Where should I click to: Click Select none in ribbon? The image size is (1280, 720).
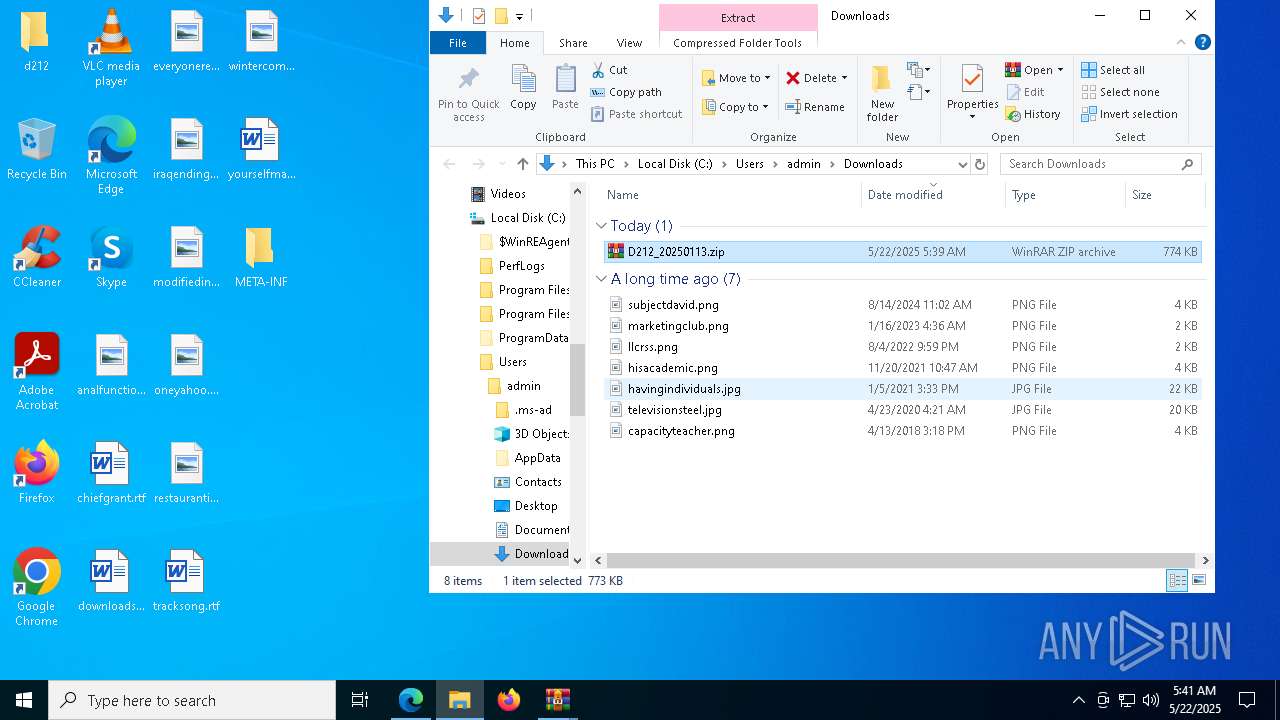(1120, 92)
